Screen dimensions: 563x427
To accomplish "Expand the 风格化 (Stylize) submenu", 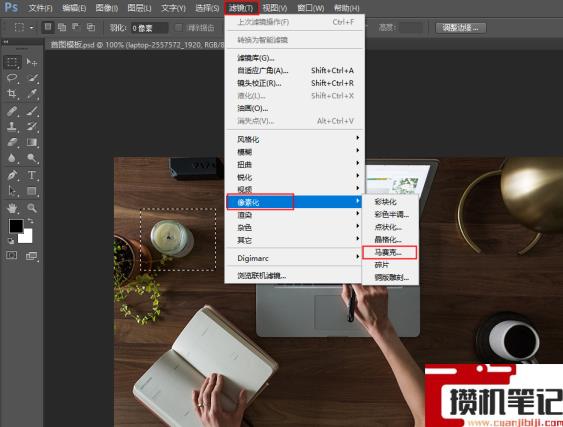I will [294, 139].
